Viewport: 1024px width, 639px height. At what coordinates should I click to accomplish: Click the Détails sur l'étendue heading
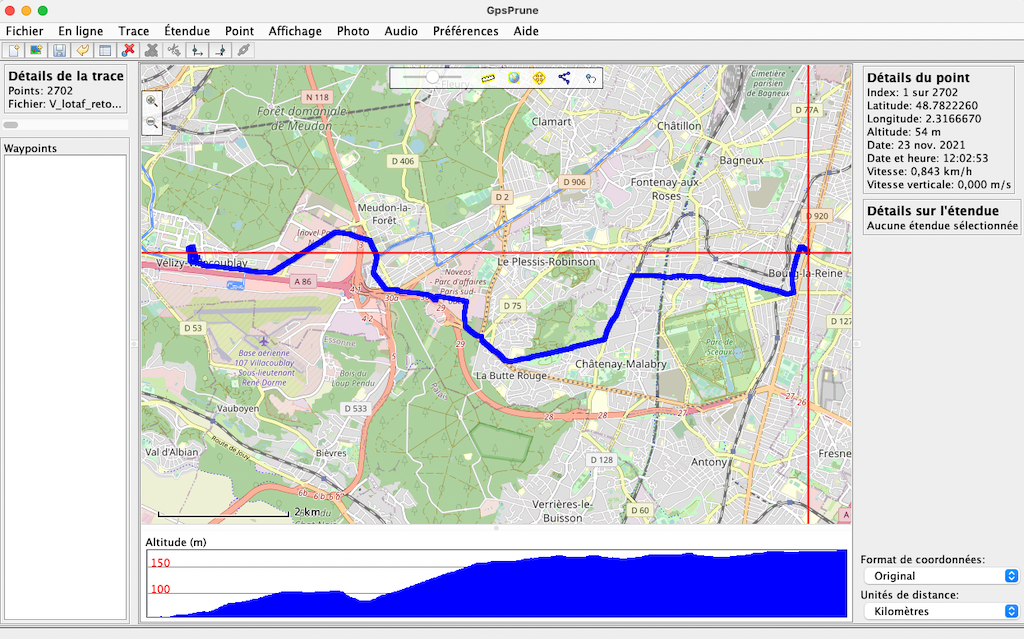(x=933, y=210)
